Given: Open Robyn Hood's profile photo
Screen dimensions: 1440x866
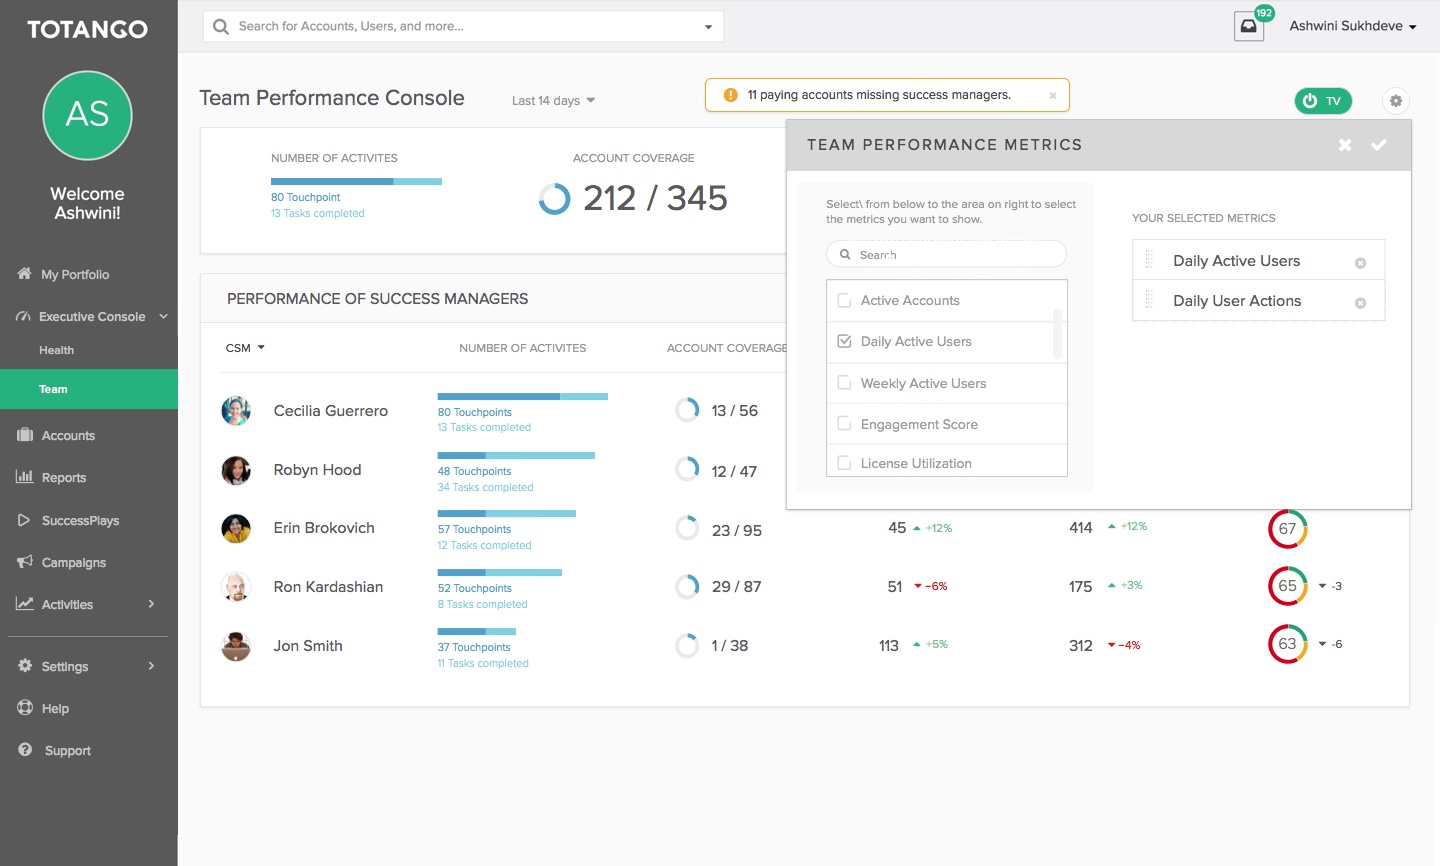Looking at the screenshot, I should pos(236,470).
